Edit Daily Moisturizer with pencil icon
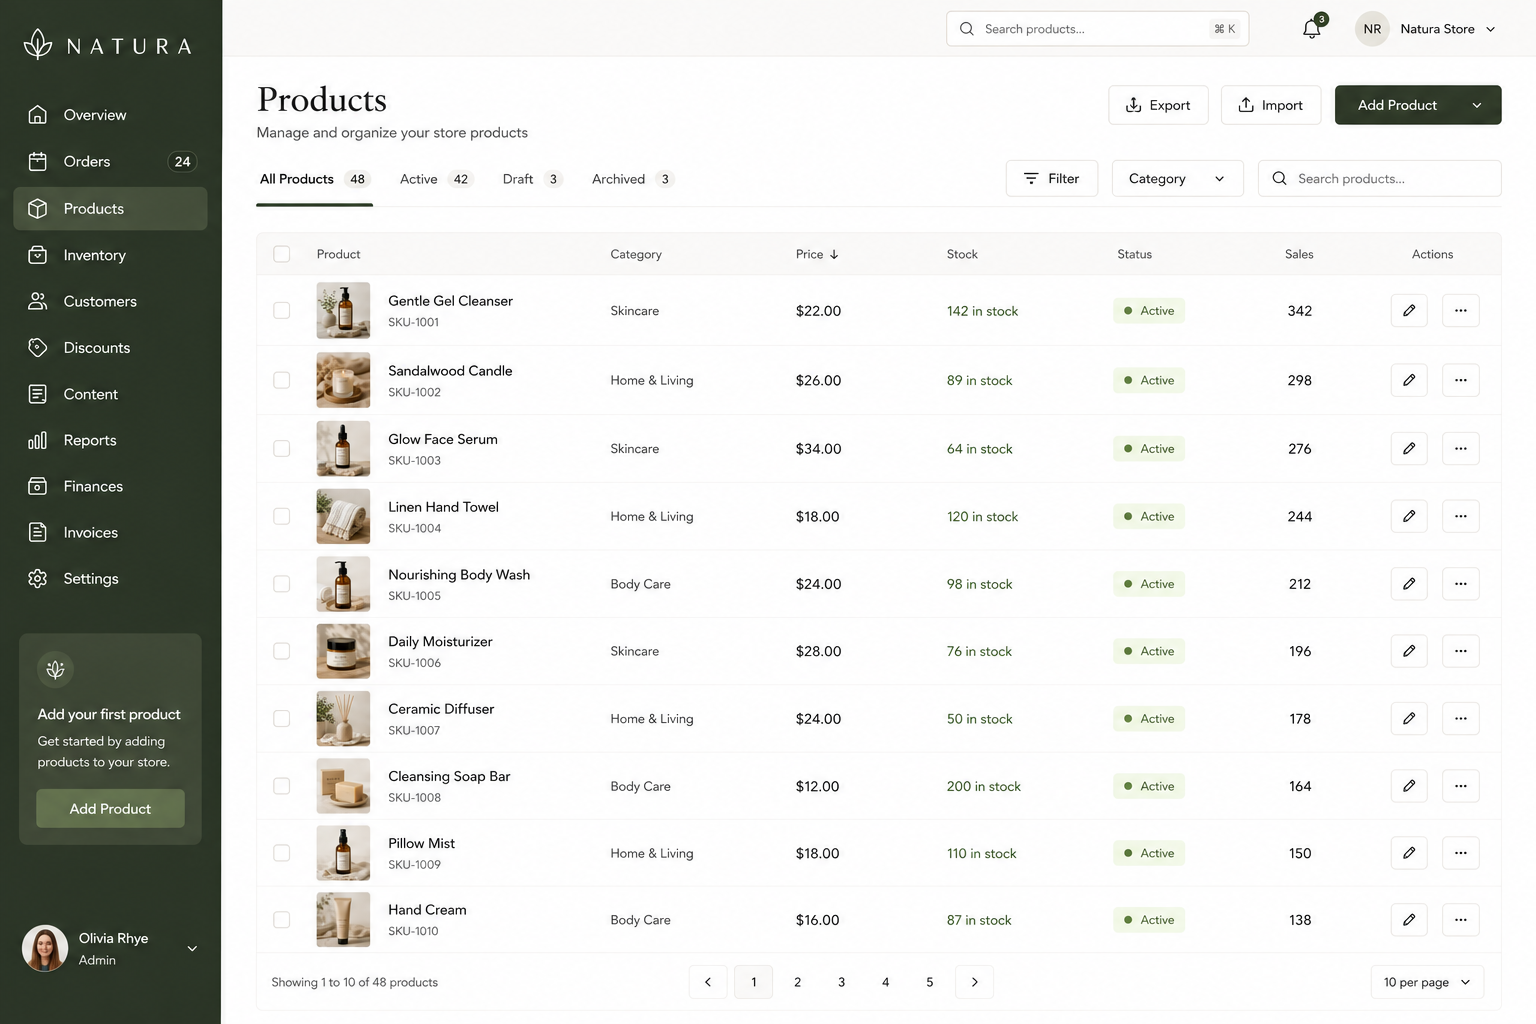 (1409, 651)
